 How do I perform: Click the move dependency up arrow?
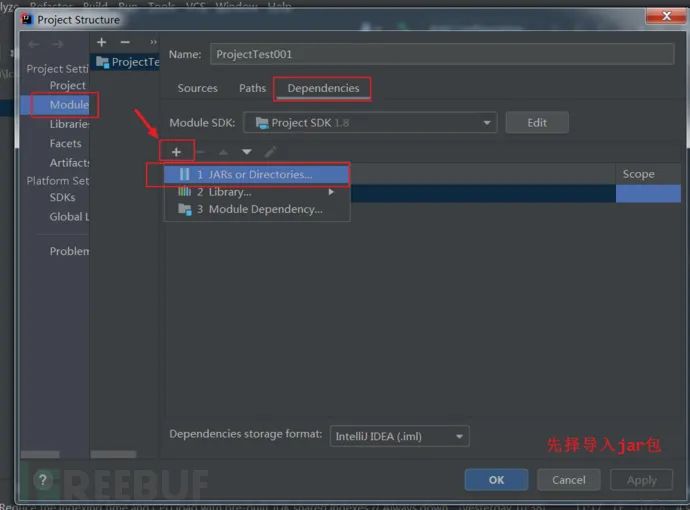tap(224, 152)
